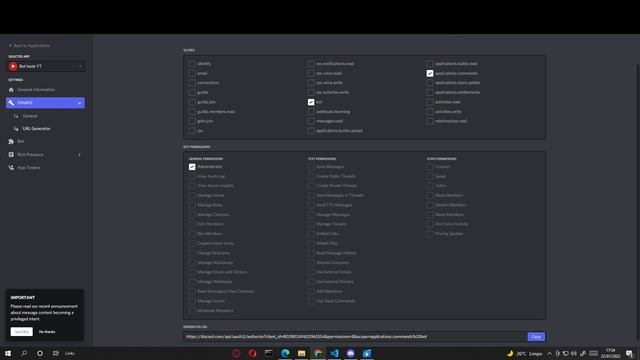
Task: Open red Opera browser on taskbar
Action: pyautogui.click(x=253, y=353)
